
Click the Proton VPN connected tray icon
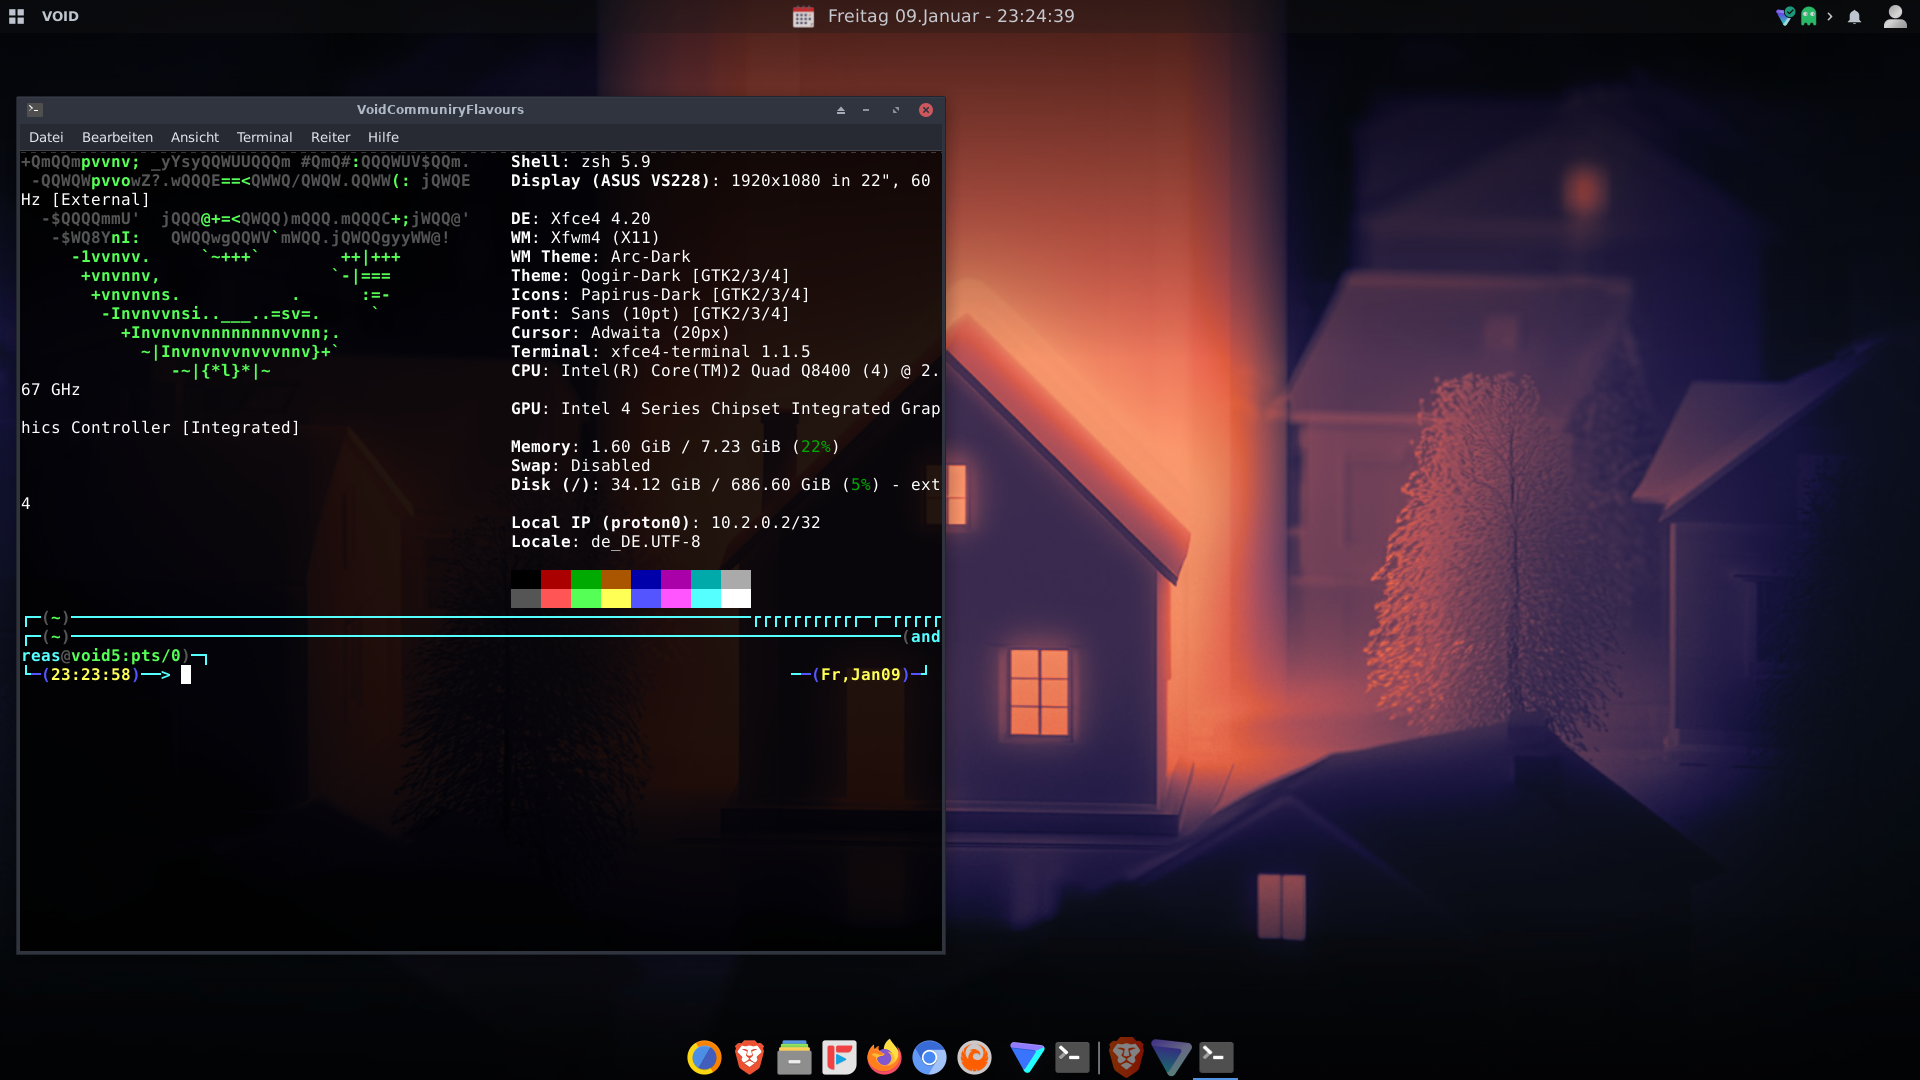1785,16
